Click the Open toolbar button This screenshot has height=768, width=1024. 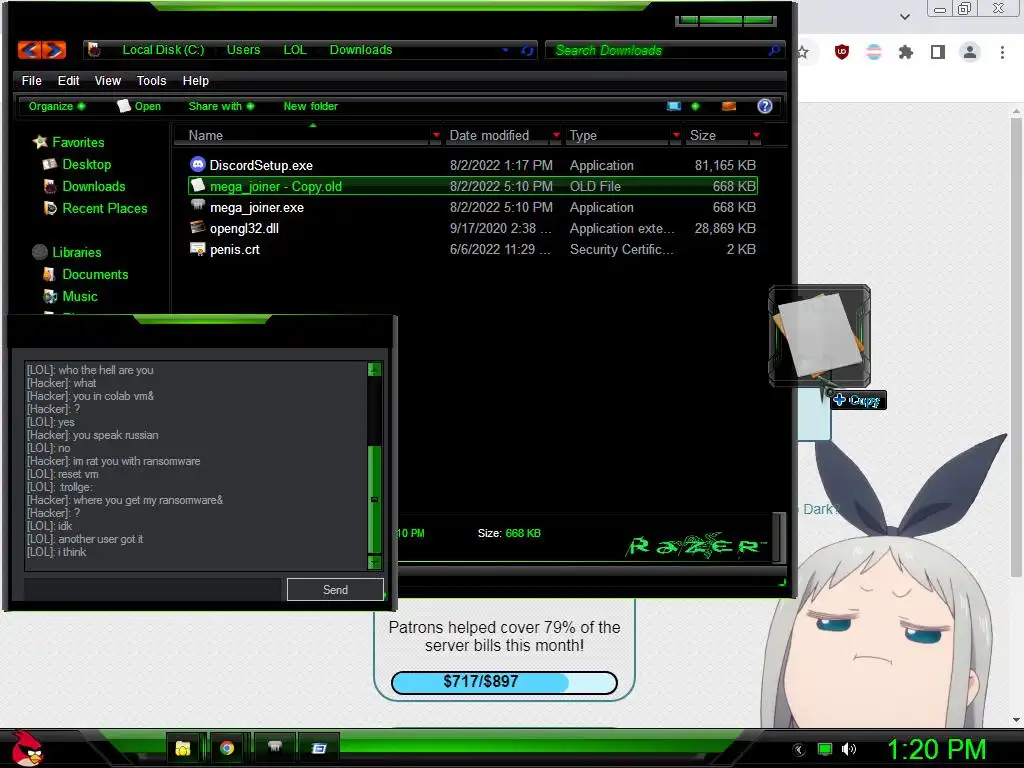click(139, 106)
